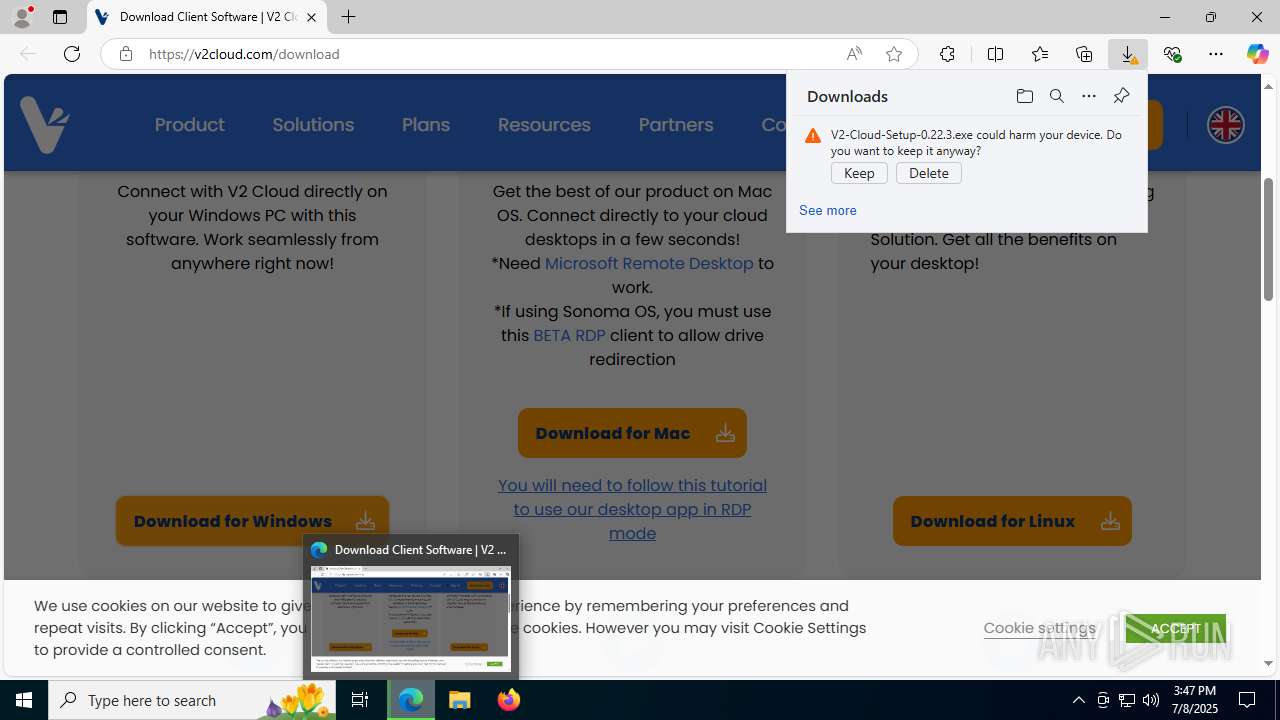1280x720 pixels.
Task: Open Browser essentials icon
Action: pos(1172,54)
